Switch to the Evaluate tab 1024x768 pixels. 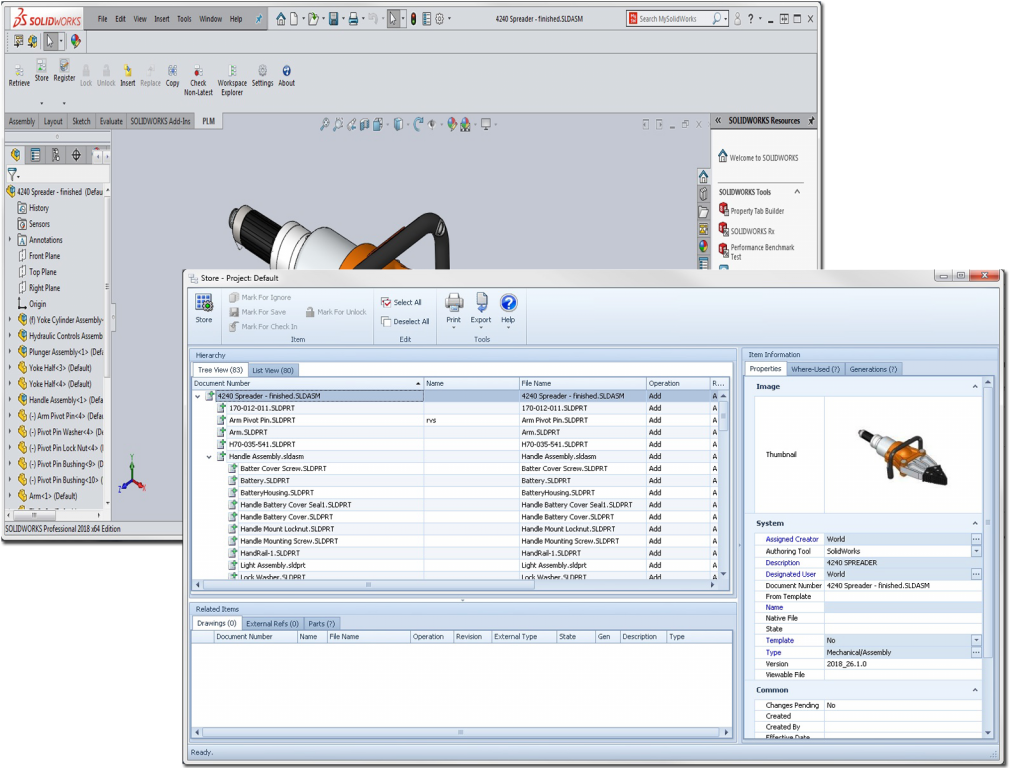[111, 121]
